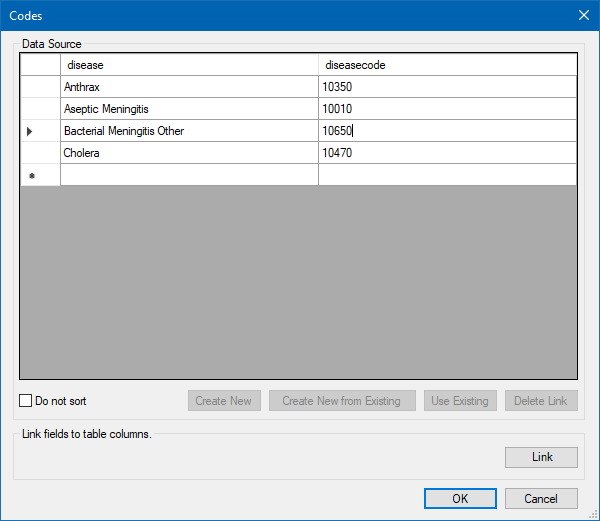Cancel the Codes dialog

pyautogui.click(x=541, y=498)
